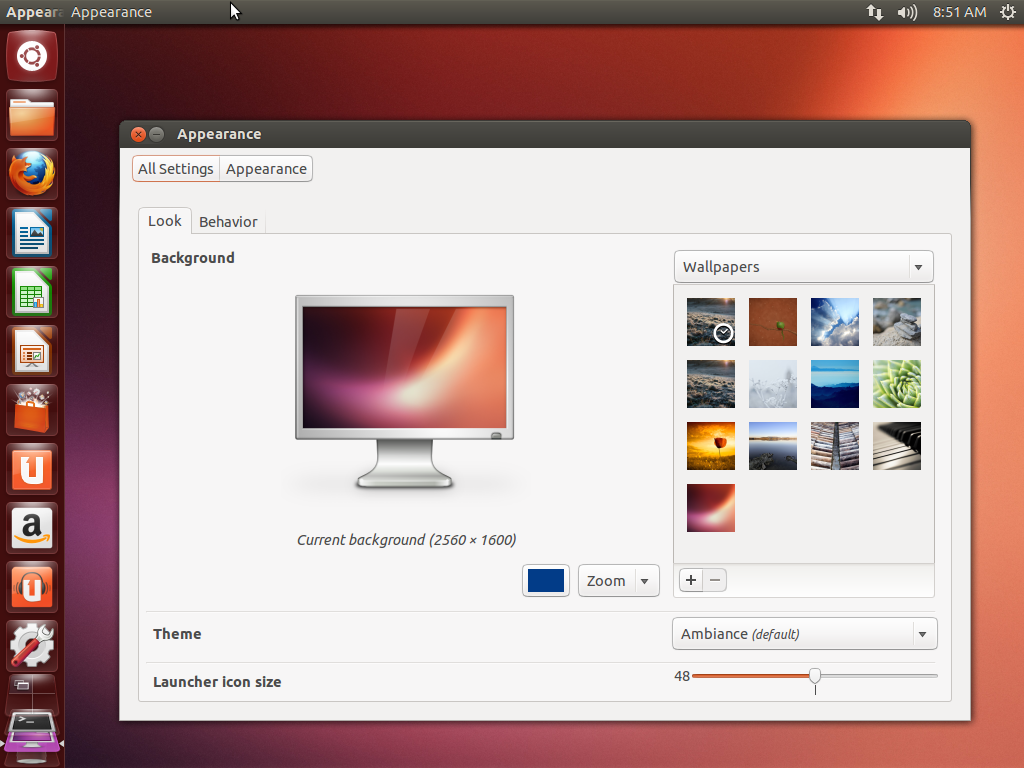Launch LibreOffice Writer from the dock
Screen dimensions: 1024x768
[32, 234]
